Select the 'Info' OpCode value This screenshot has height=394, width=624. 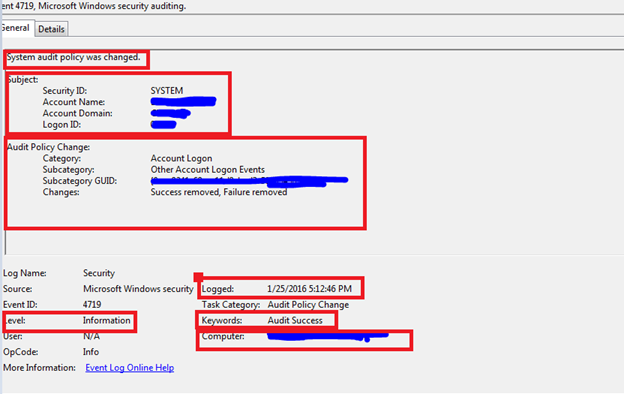pos(91,352)
